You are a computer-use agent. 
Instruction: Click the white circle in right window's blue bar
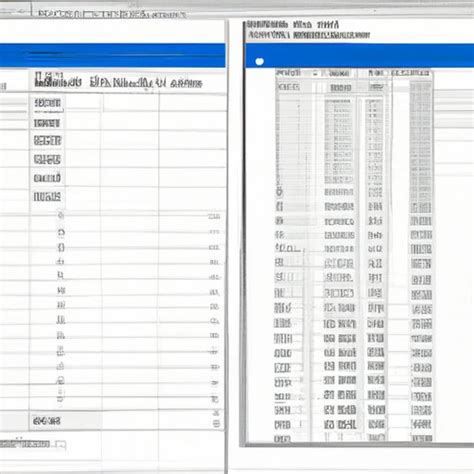coord(259,61)
